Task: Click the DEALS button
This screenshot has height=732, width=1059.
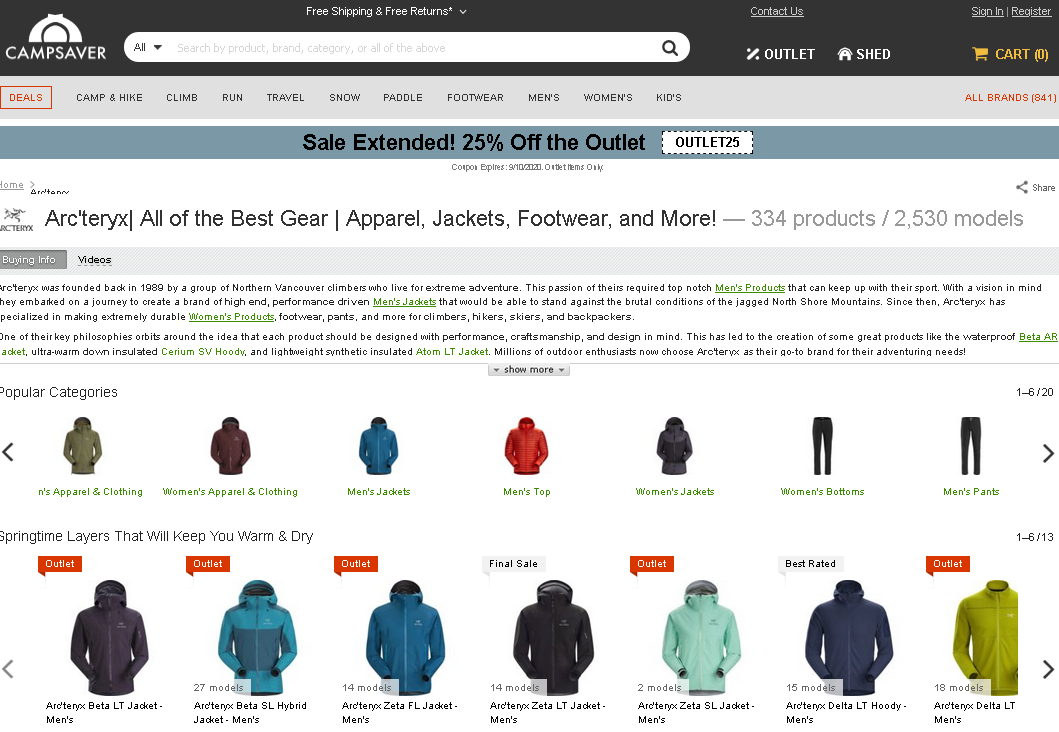Action: (x=26, y=98)
